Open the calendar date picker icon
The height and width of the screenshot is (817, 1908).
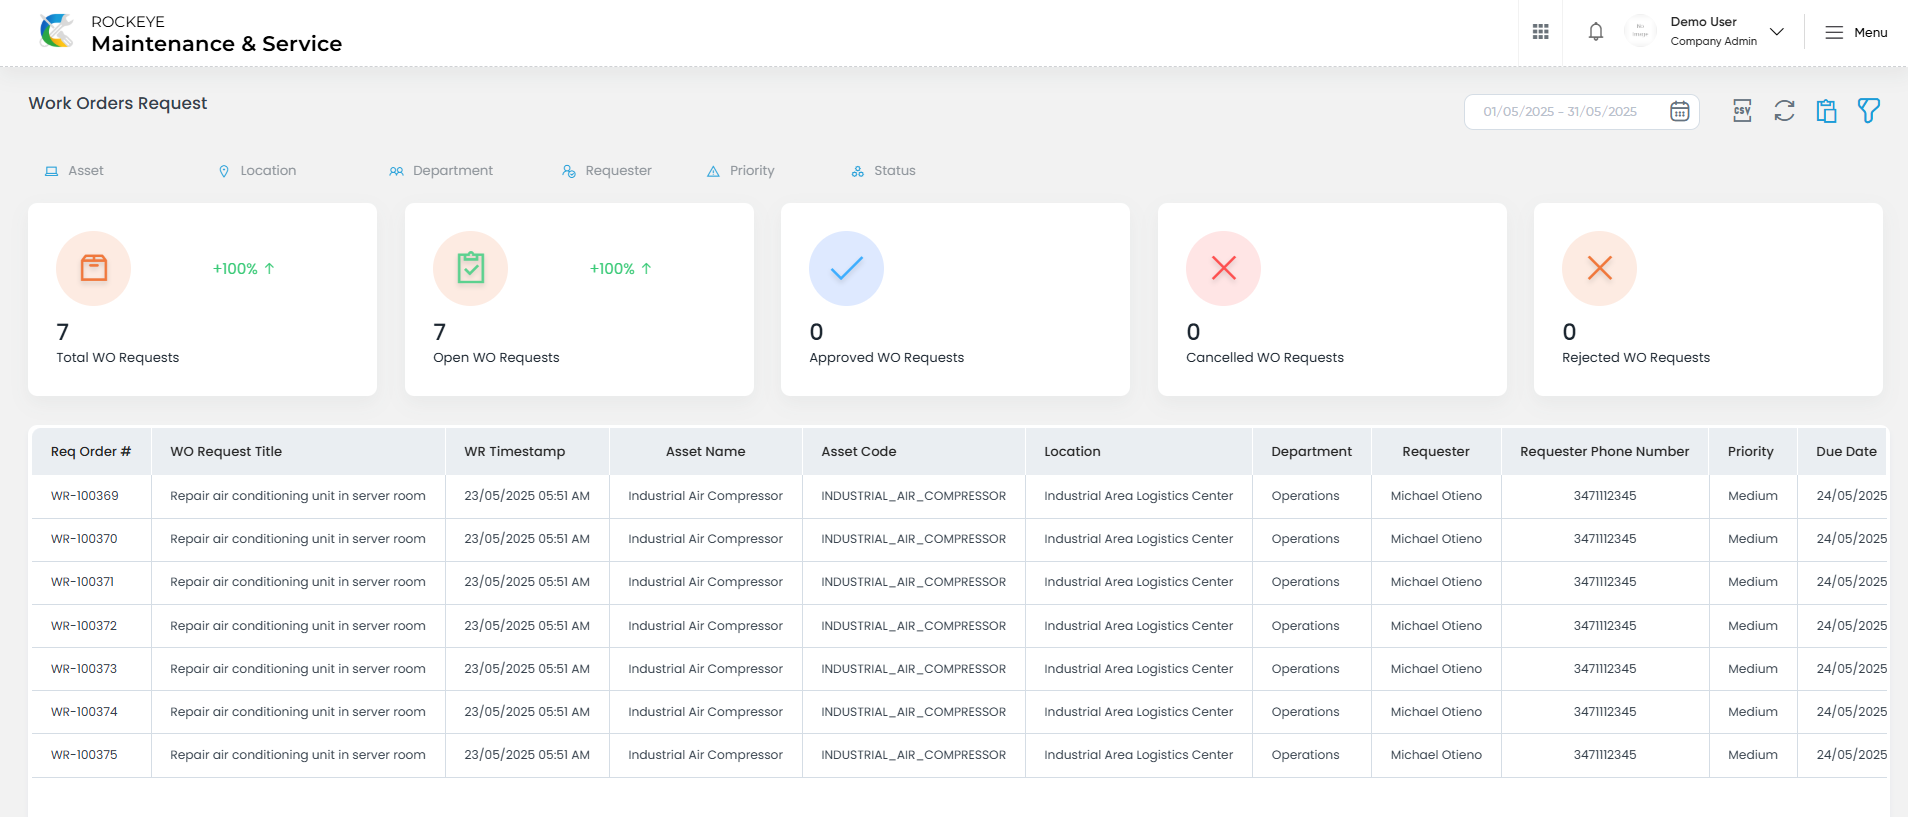click(x=1680, y=111)
